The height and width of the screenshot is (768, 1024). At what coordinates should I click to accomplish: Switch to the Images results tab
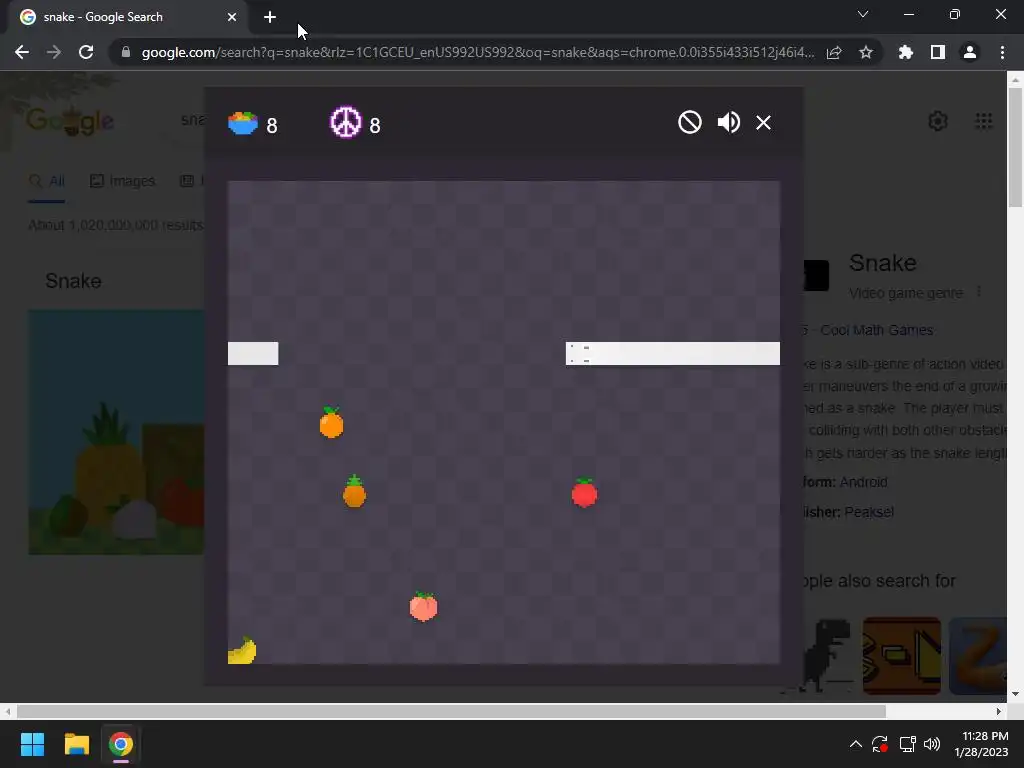tap(123, 181)
